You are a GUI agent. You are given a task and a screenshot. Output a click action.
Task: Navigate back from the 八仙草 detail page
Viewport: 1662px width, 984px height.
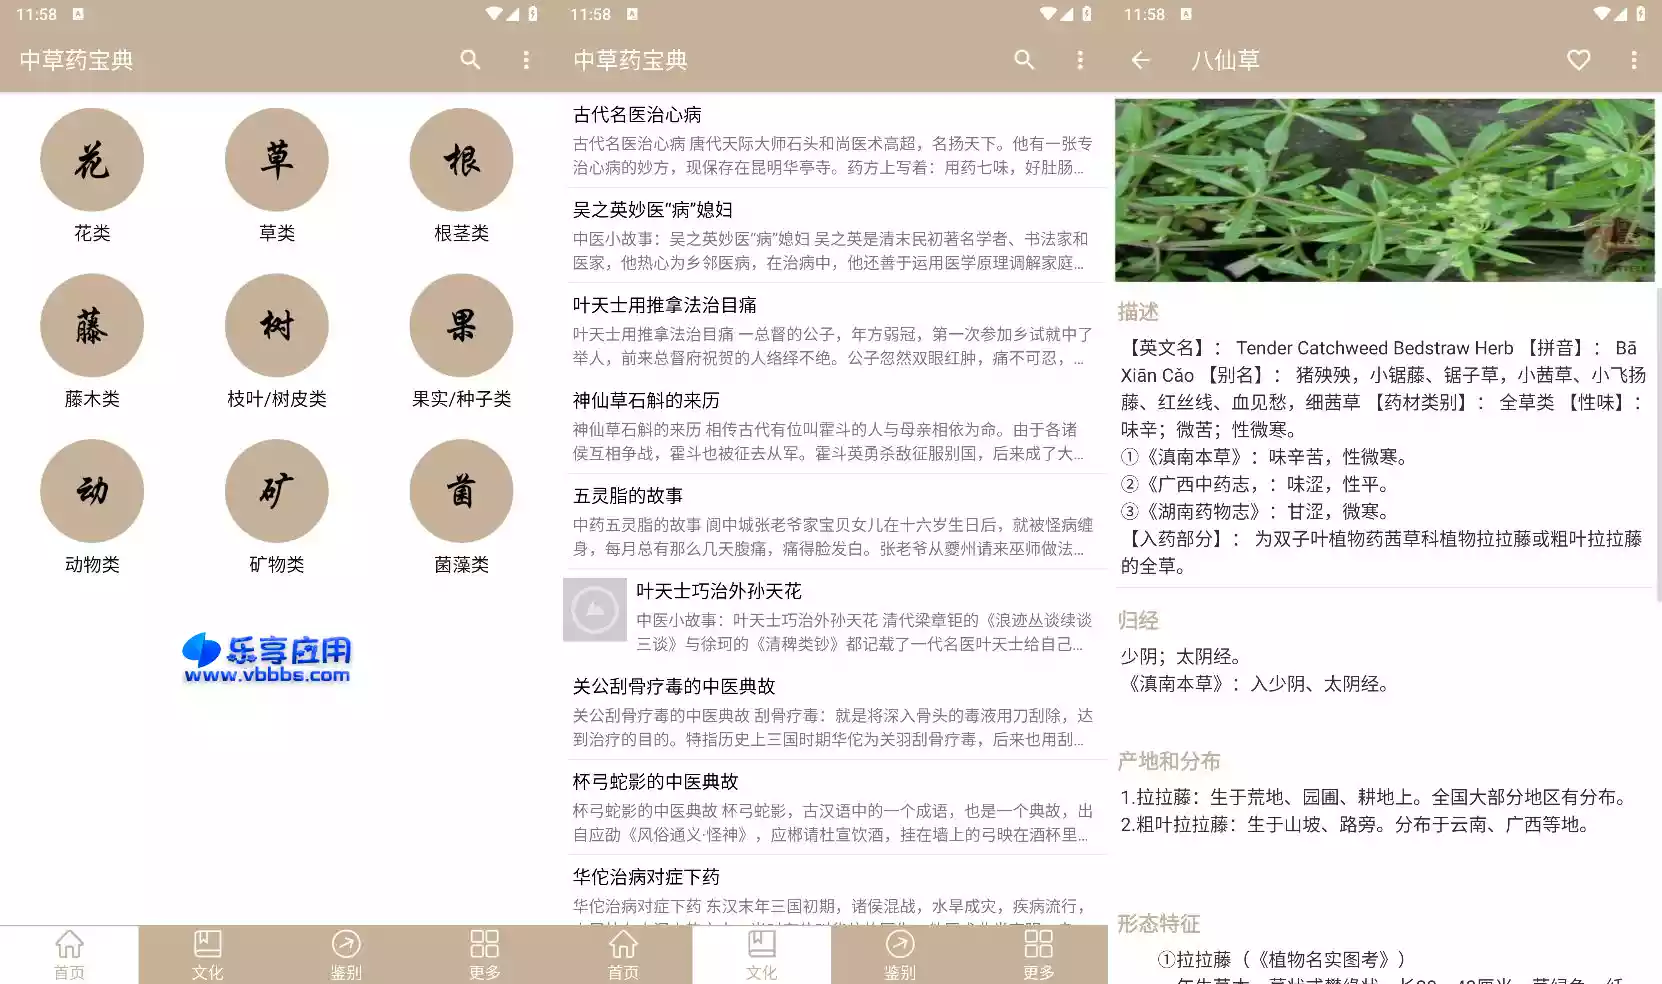tap(1139, 60)
